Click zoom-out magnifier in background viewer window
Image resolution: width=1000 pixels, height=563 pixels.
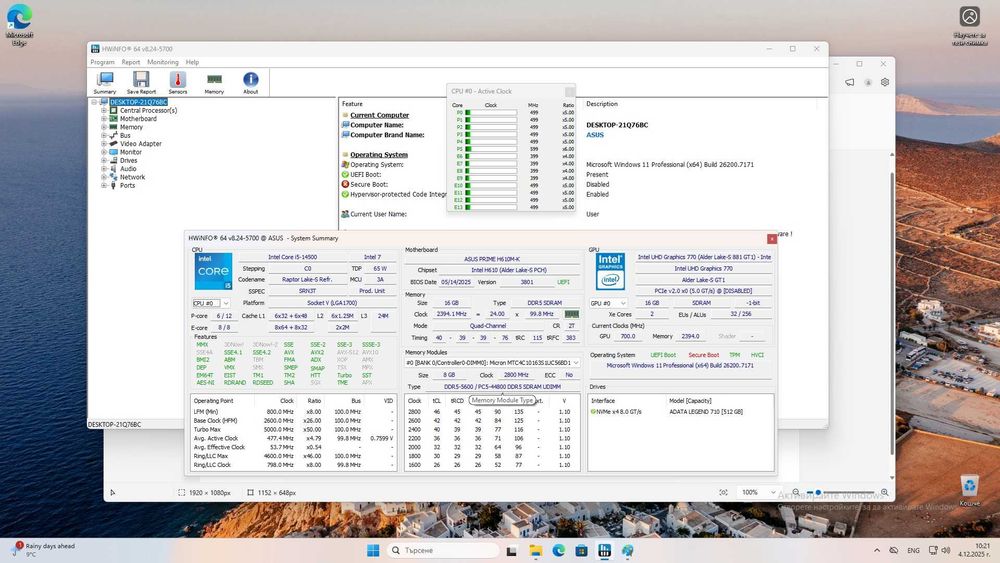coord(796,492)
